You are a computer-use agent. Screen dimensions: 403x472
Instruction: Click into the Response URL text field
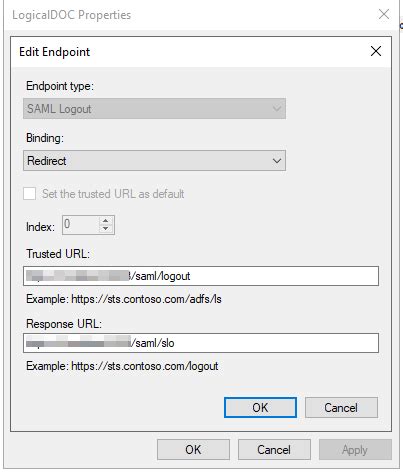201,343
